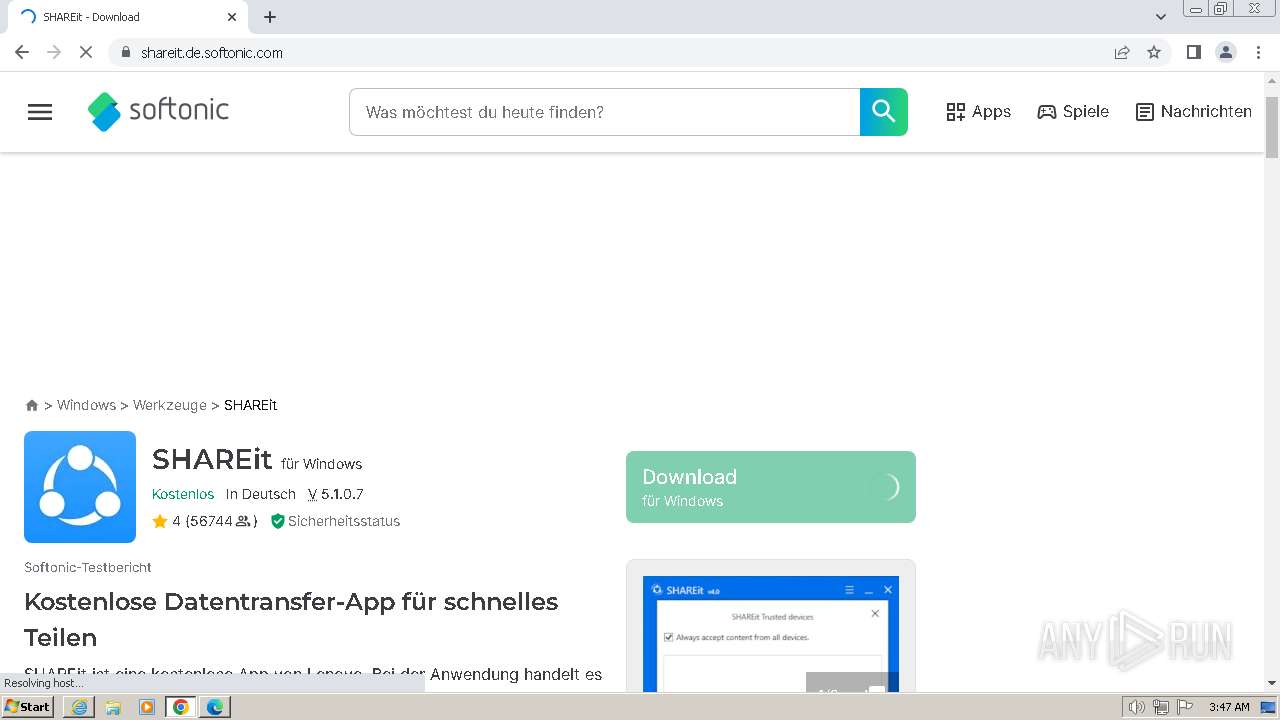Screen dimensions: 1280x720
Task: Click the Softonic logo
Action: [158, 111]
